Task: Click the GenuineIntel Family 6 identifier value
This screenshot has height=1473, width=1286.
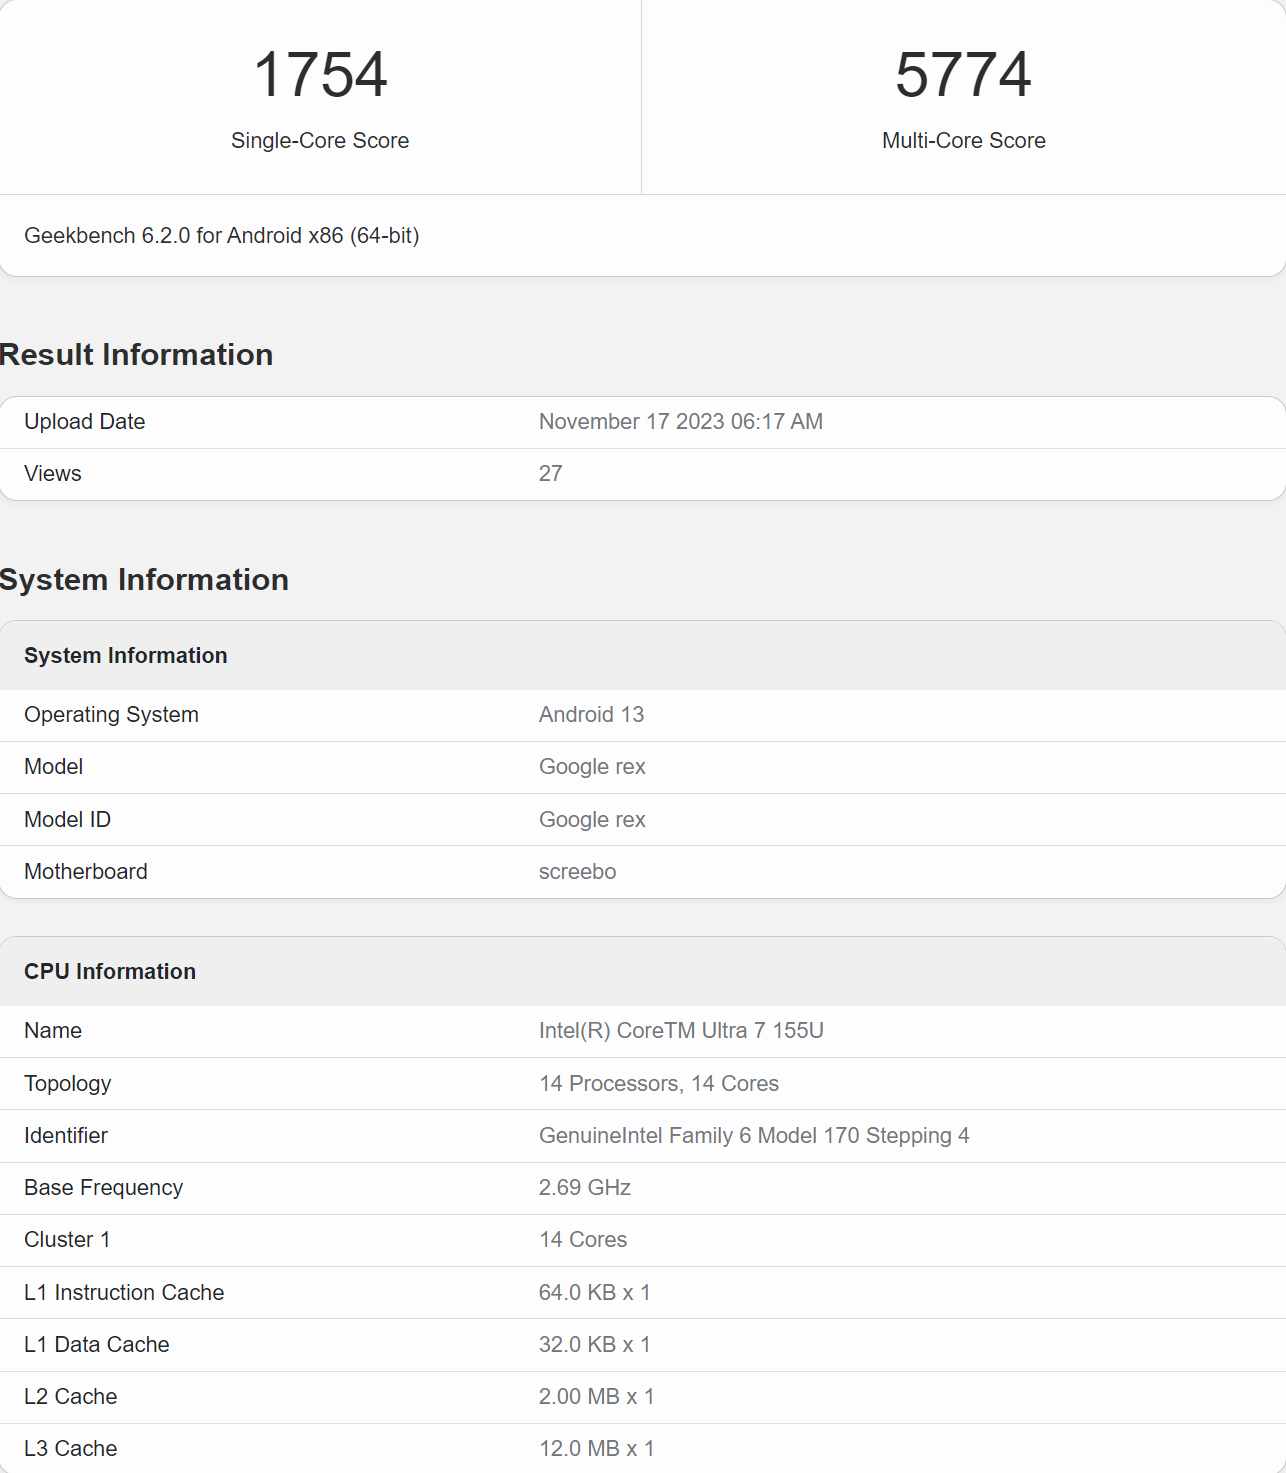Action: (x=753, y=1136)
